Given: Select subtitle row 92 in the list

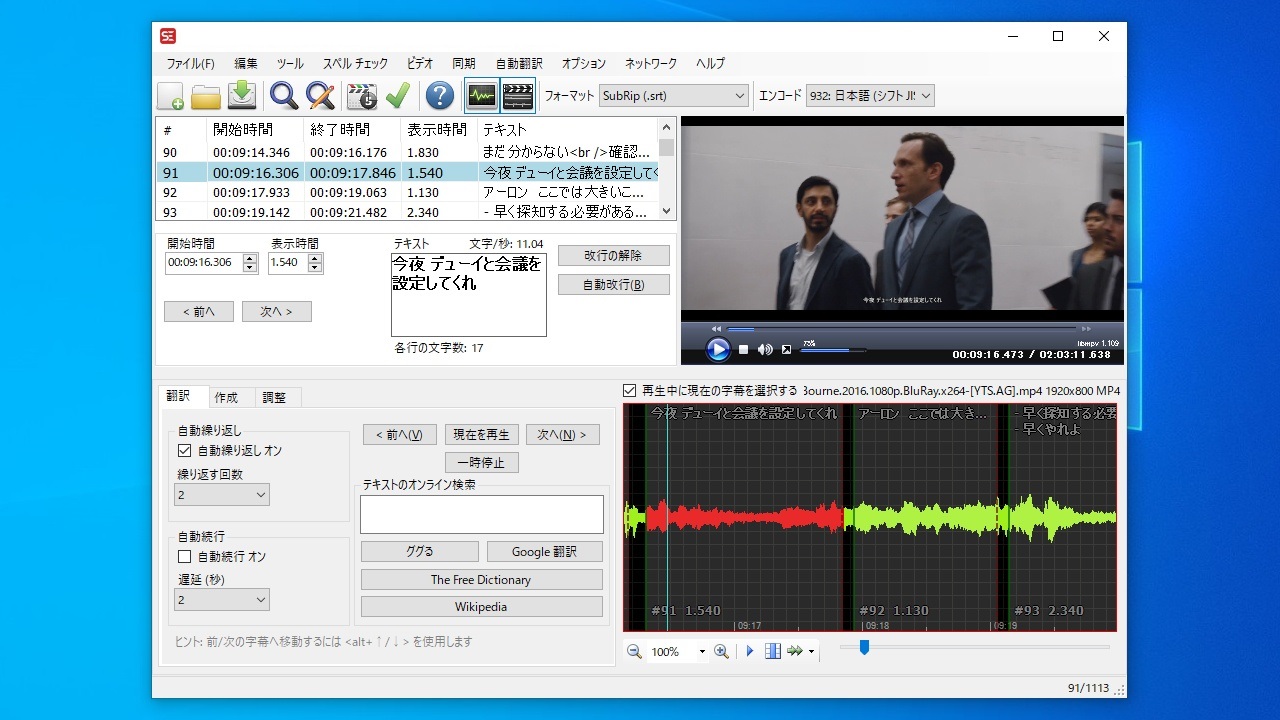Looking at the screenshot, I should (409, 192).
